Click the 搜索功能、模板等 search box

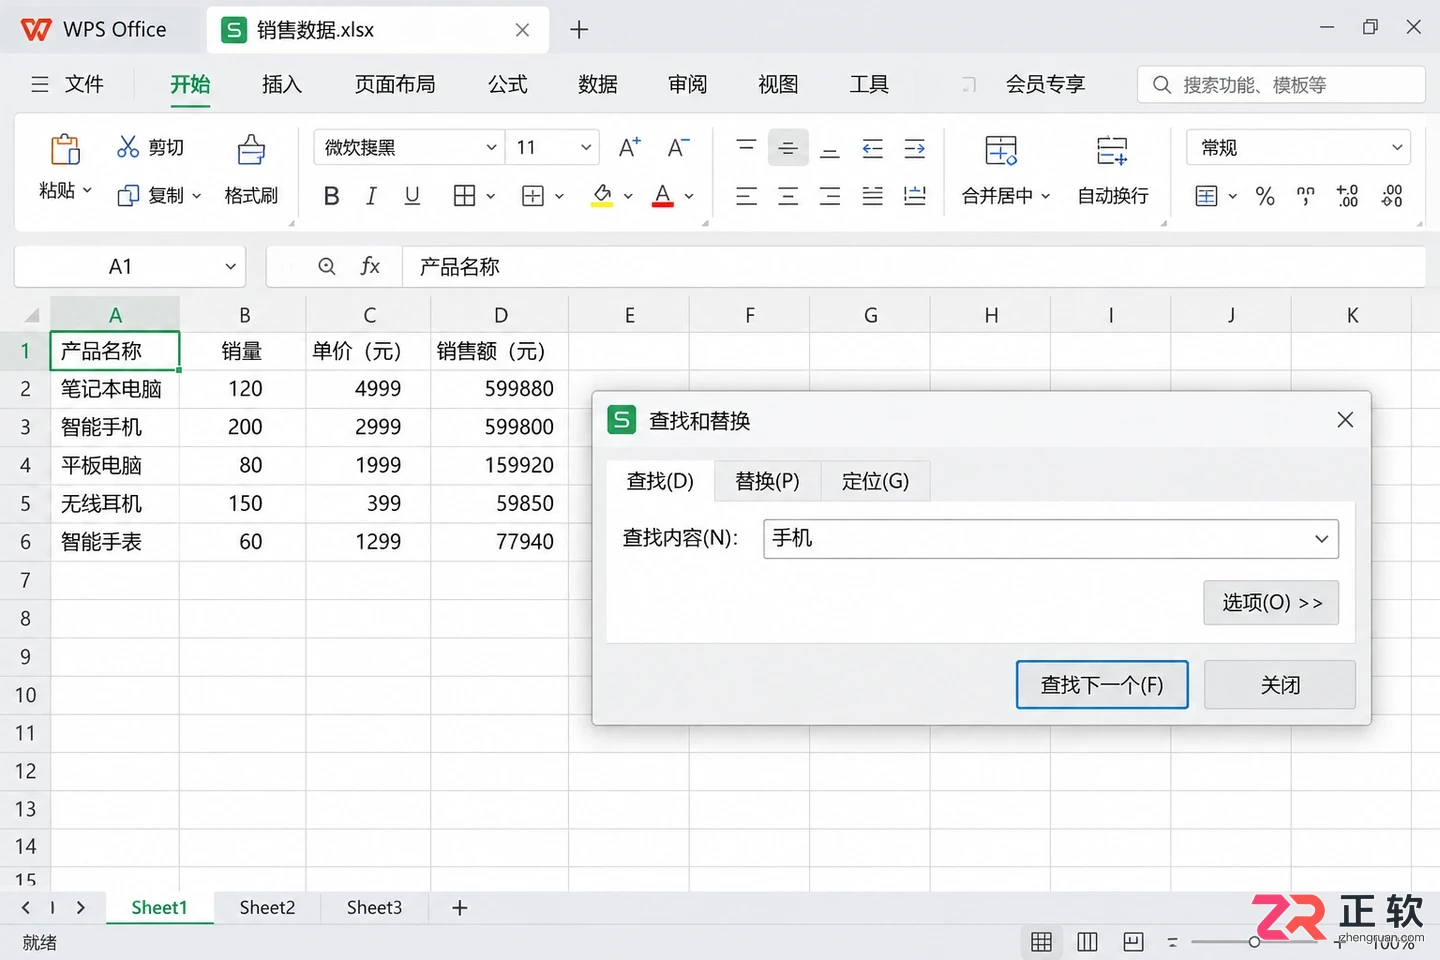(1281, 85)
